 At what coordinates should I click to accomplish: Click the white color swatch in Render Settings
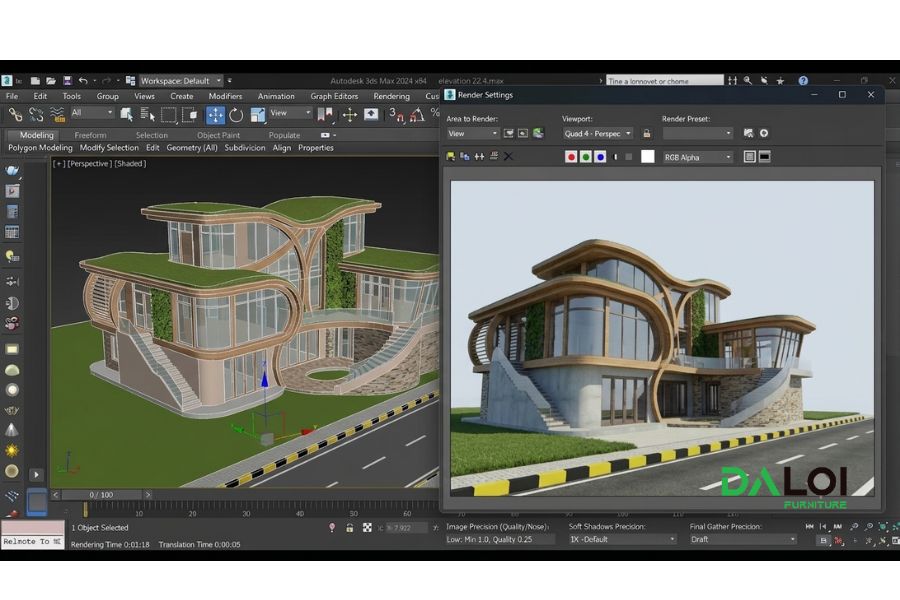coord(647,156)
